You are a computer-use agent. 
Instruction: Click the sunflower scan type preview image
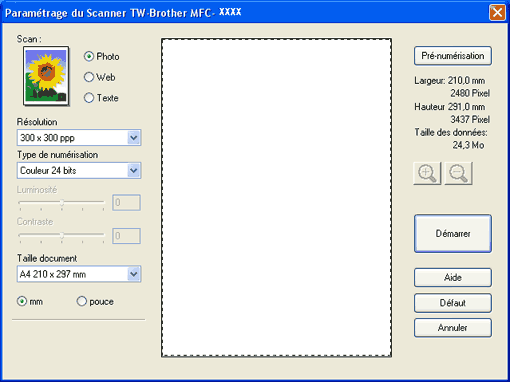46,76
